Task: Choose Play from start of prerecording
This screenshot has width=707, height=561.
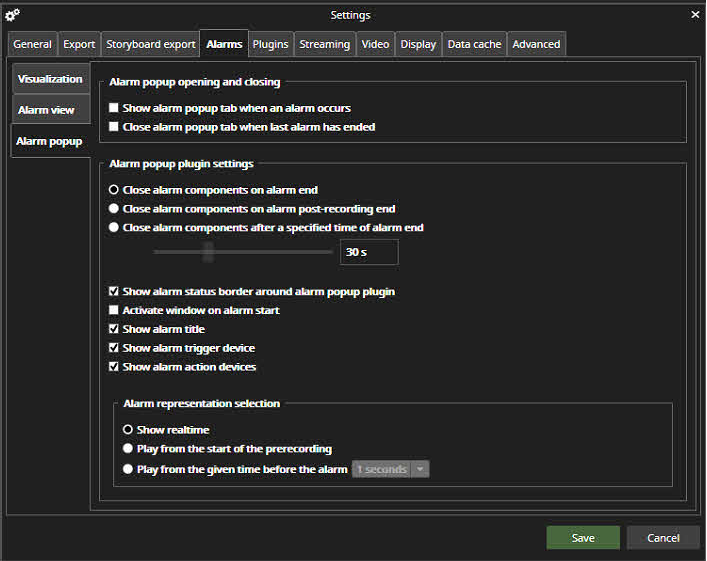Action: (128, 449)
